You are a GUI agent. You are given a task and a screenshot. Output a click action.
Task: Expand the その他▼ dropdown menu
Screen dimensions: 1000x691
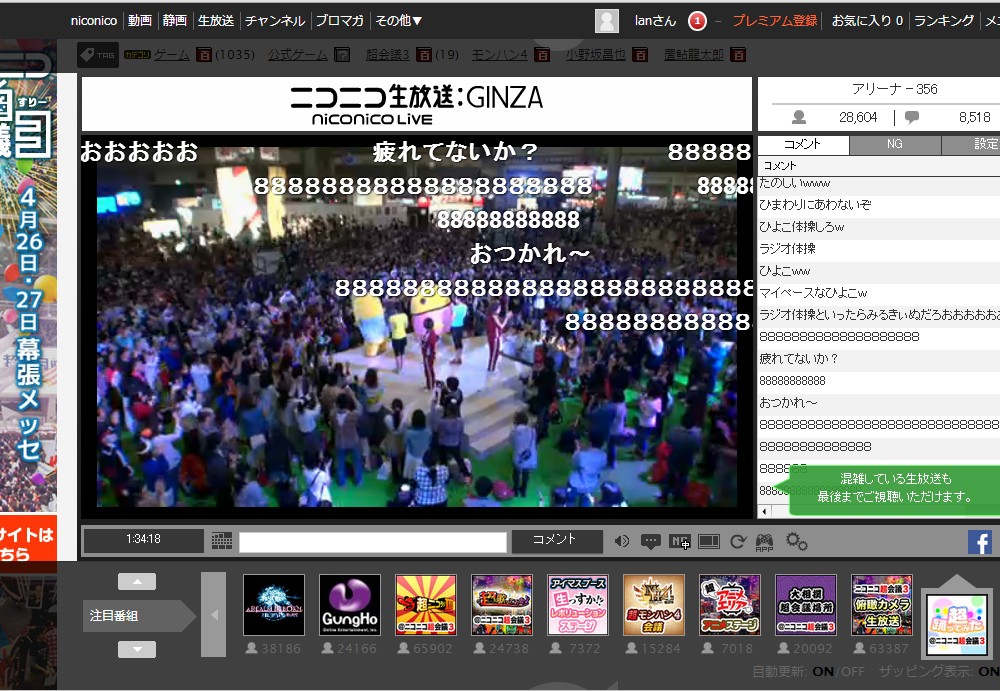pos(399,20)
